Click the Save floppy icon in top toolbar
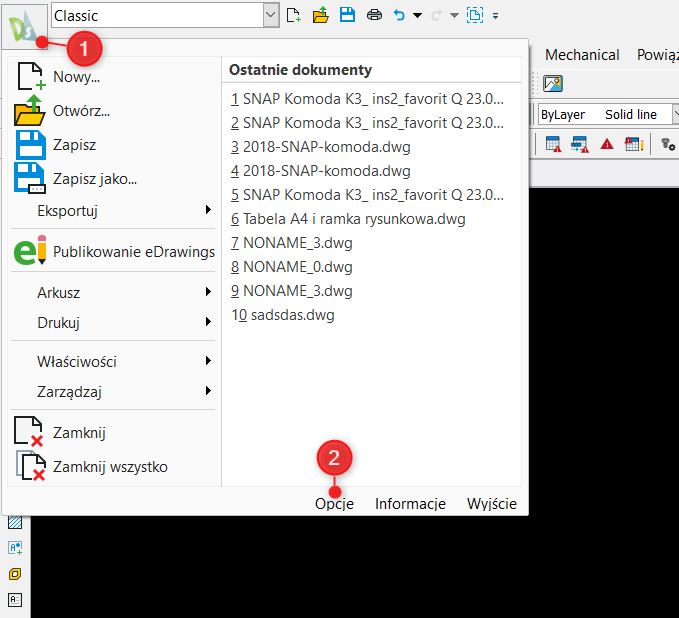Image resolution: width=679 pixels, height=618 pixels. 347,15
